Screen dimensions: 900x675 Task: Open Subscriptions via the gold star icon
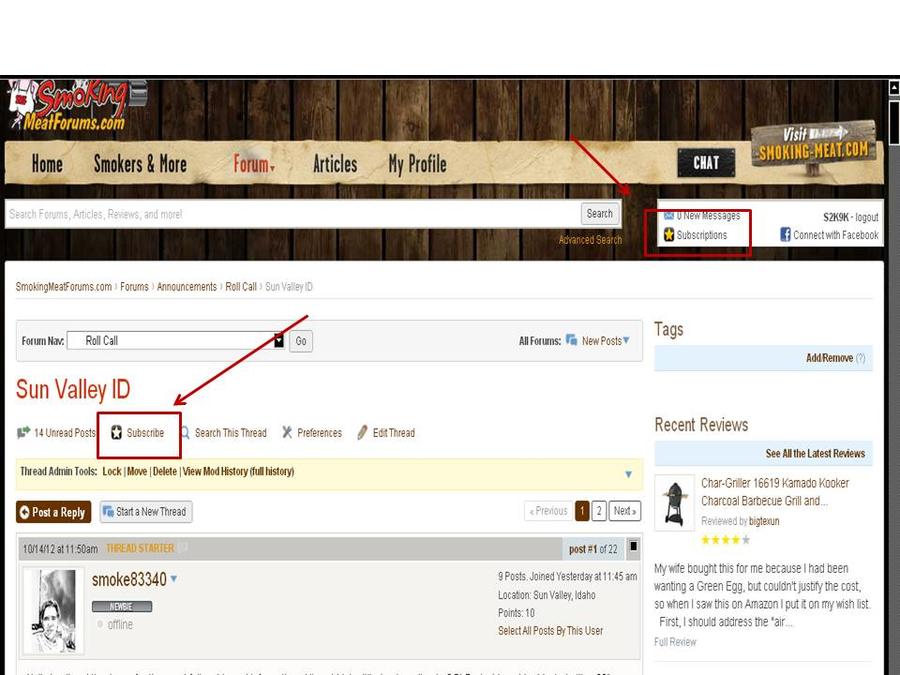tap(669, 235)
